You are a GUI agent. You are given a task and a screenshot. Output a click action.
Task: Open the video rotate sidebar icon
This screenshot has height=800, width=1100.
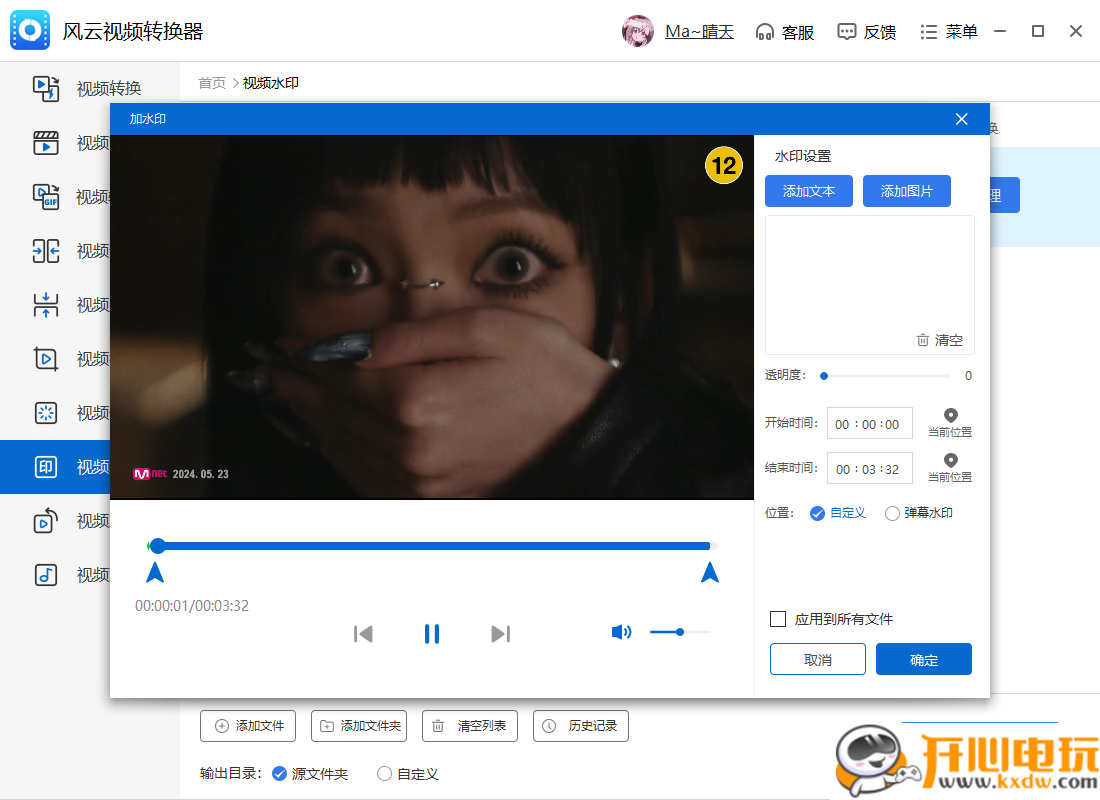(x=46, y=521)
